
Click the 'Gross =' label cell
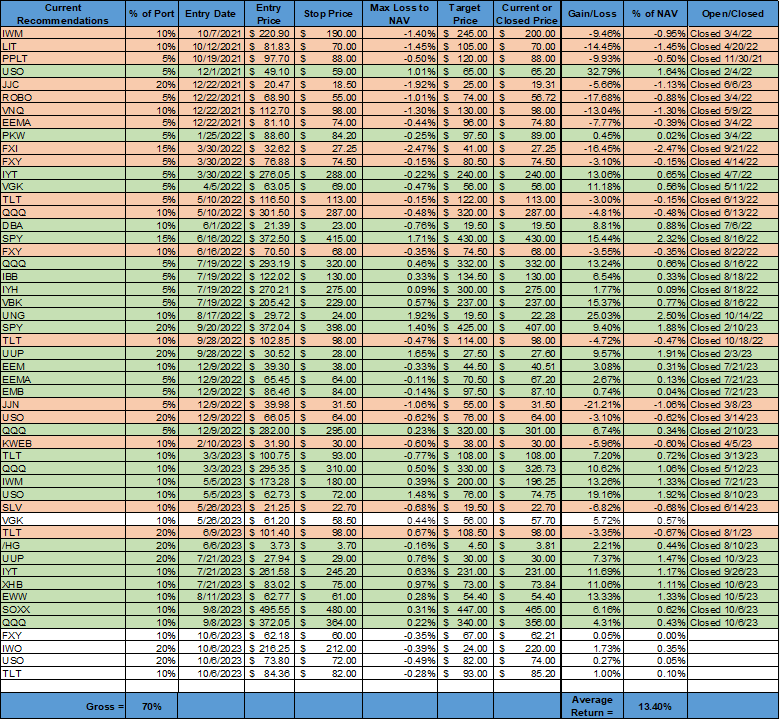[63, 707]
